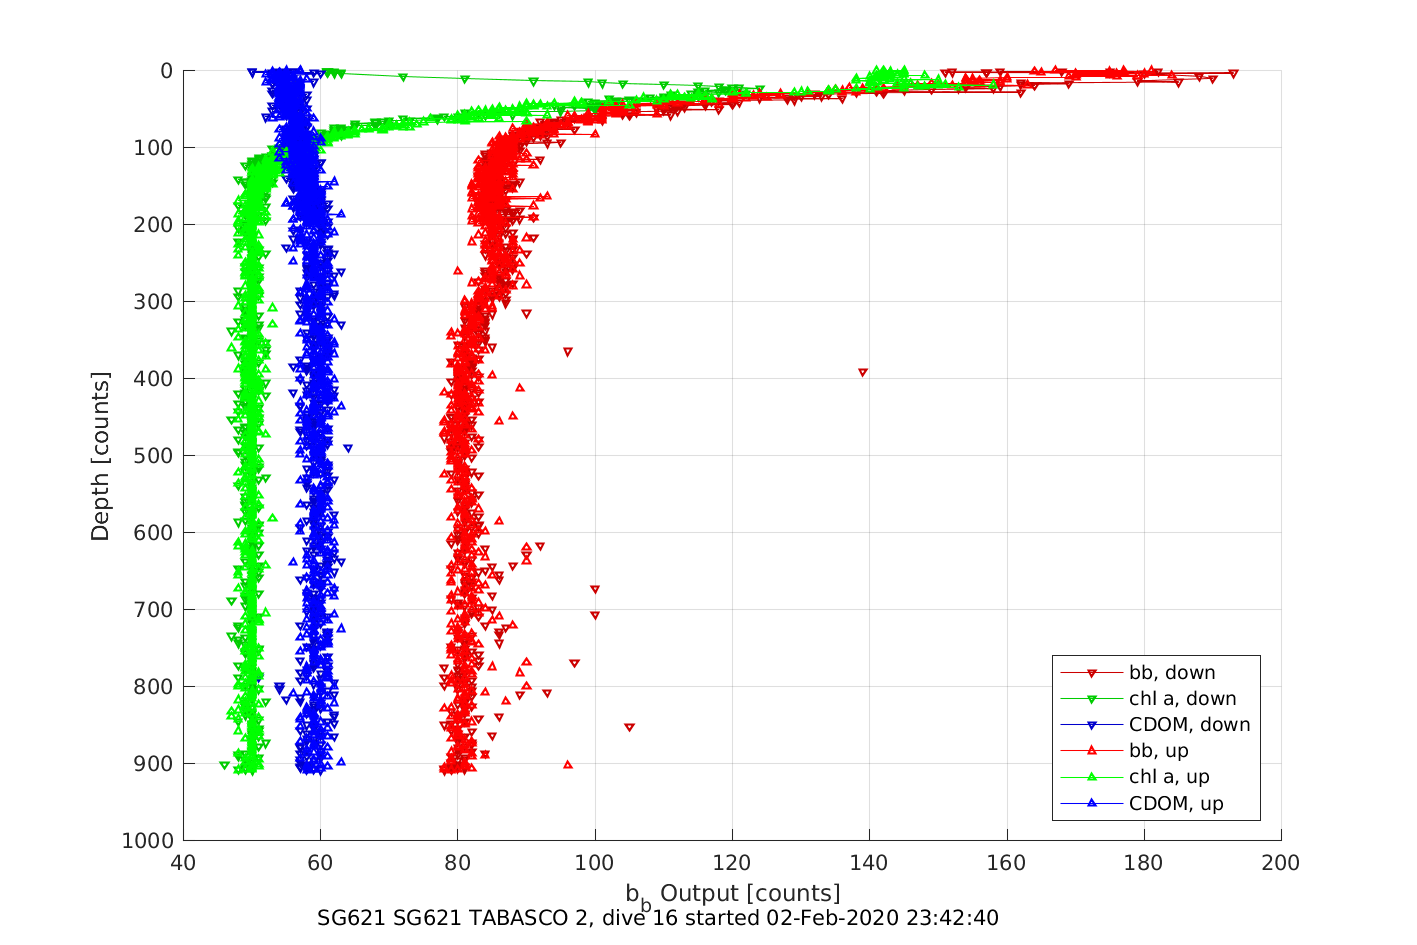
Task: Click the 'CDOM, down' legend entry
Action: coord(1155,725)
